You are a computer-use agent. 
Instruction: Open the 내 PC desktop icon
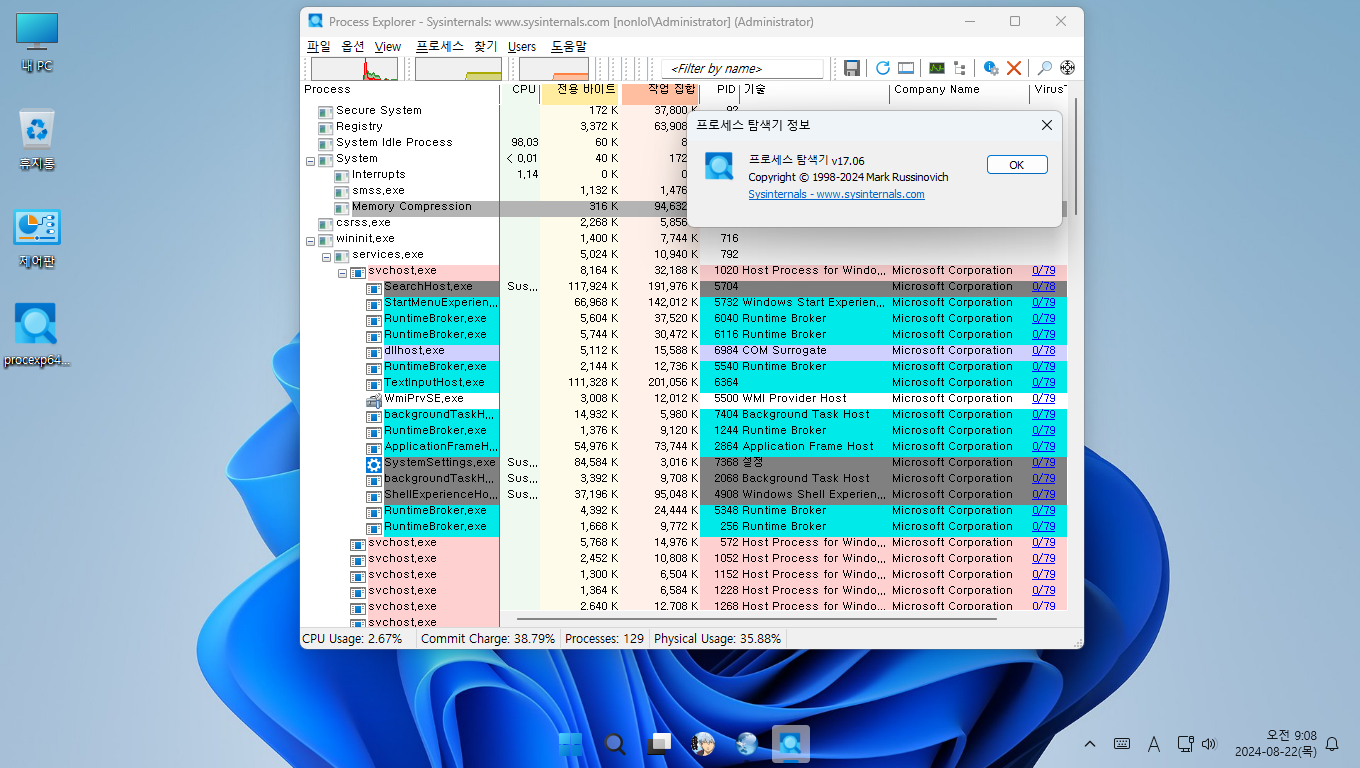pyautogui.click(x=37, y=44)
